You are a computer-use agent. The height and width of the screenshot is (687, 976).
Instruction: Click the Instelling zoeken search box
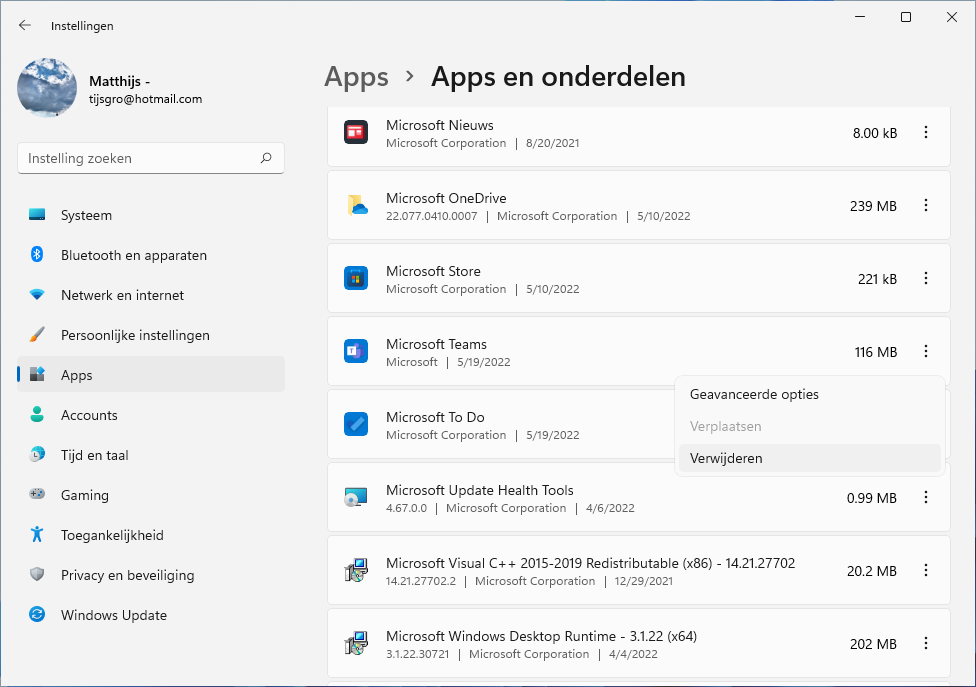tap(140, 158)
